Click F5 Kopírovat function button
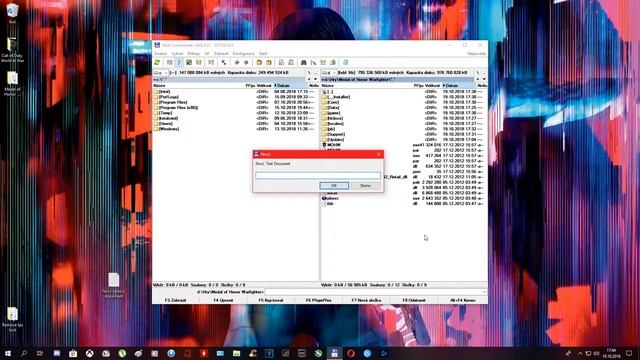Viewport: 640px width, 360px height. click(271, 300)
